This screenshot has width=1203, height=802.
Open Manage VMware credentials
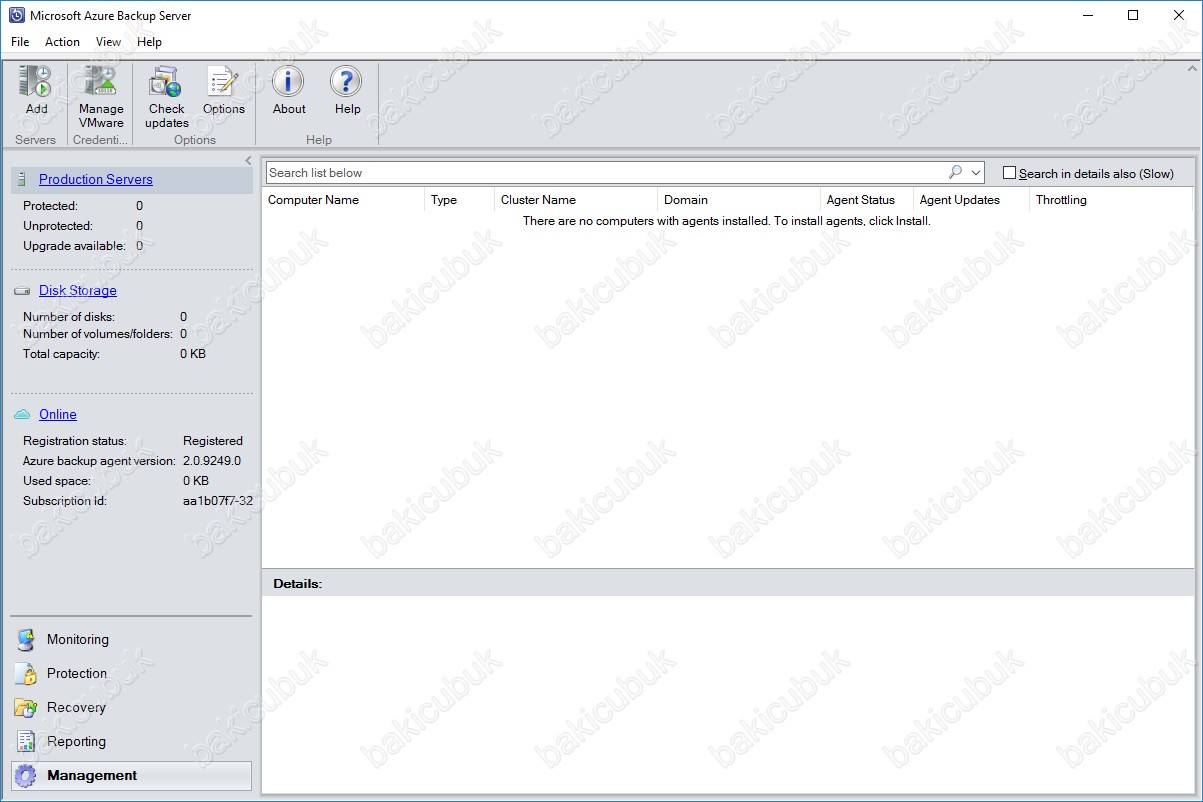tap(101, 97)
